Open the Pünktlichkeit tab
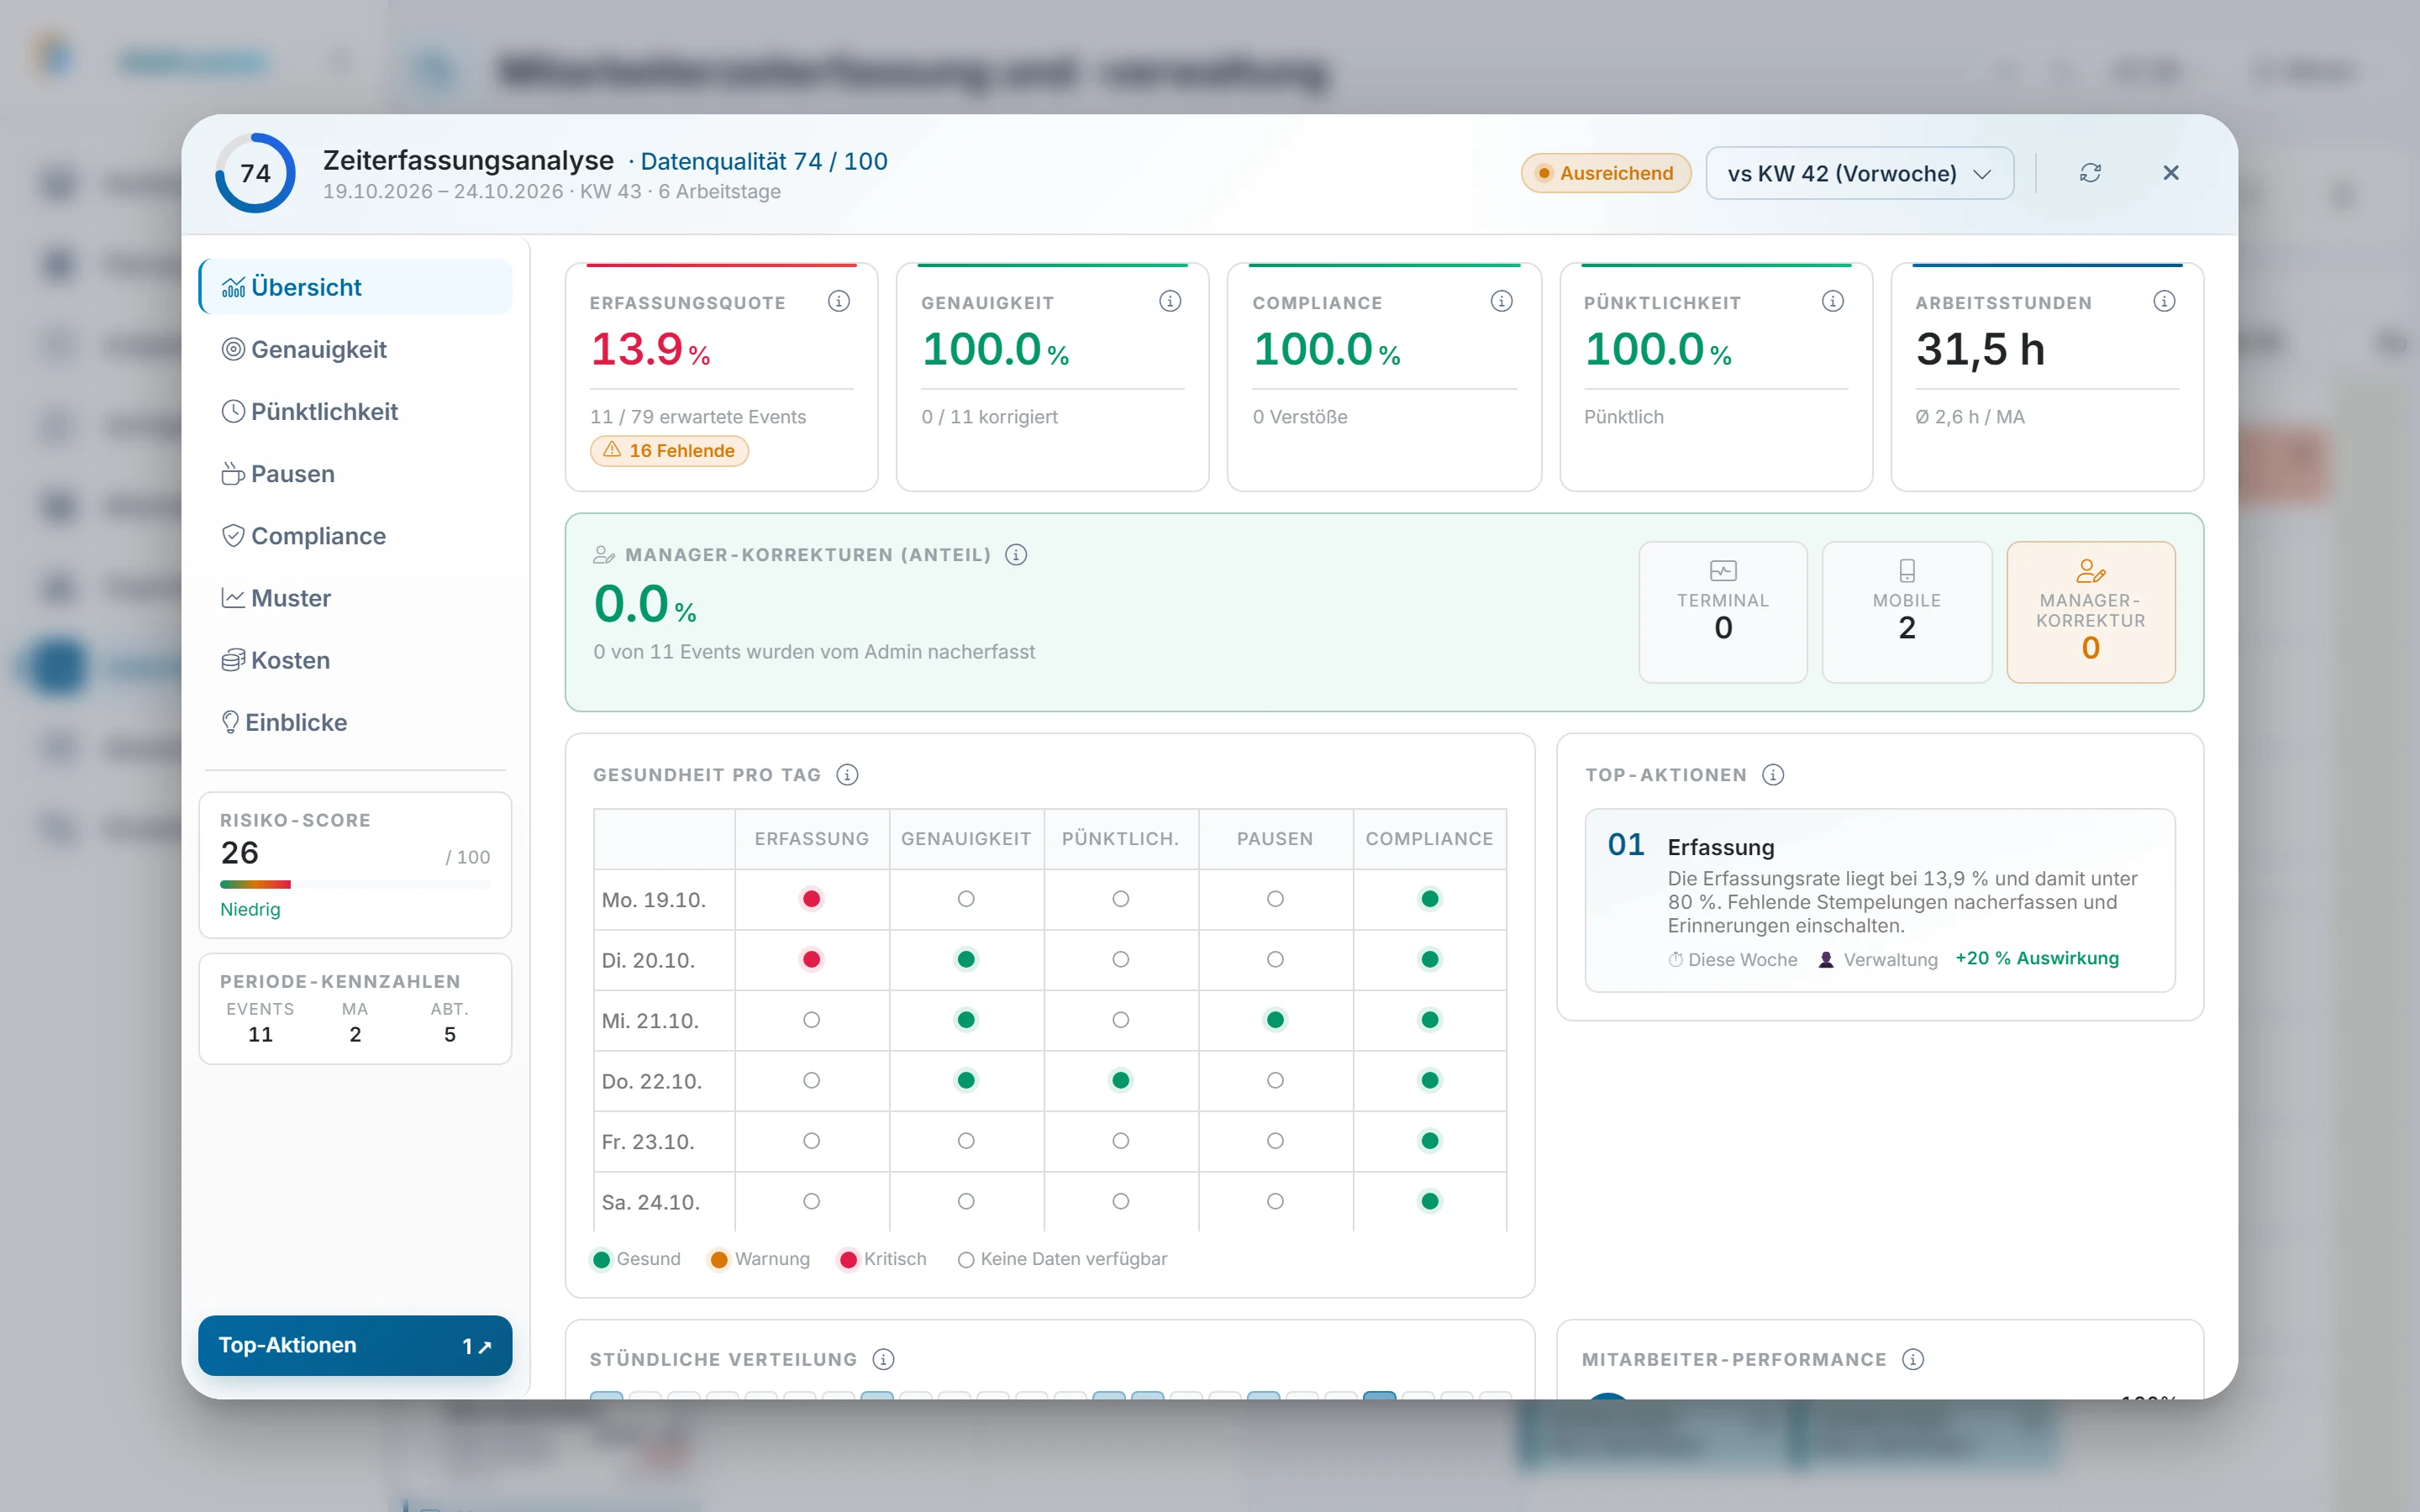Screen dimensions: 2420x1512 pyautogui.click(x=356, y=411)
